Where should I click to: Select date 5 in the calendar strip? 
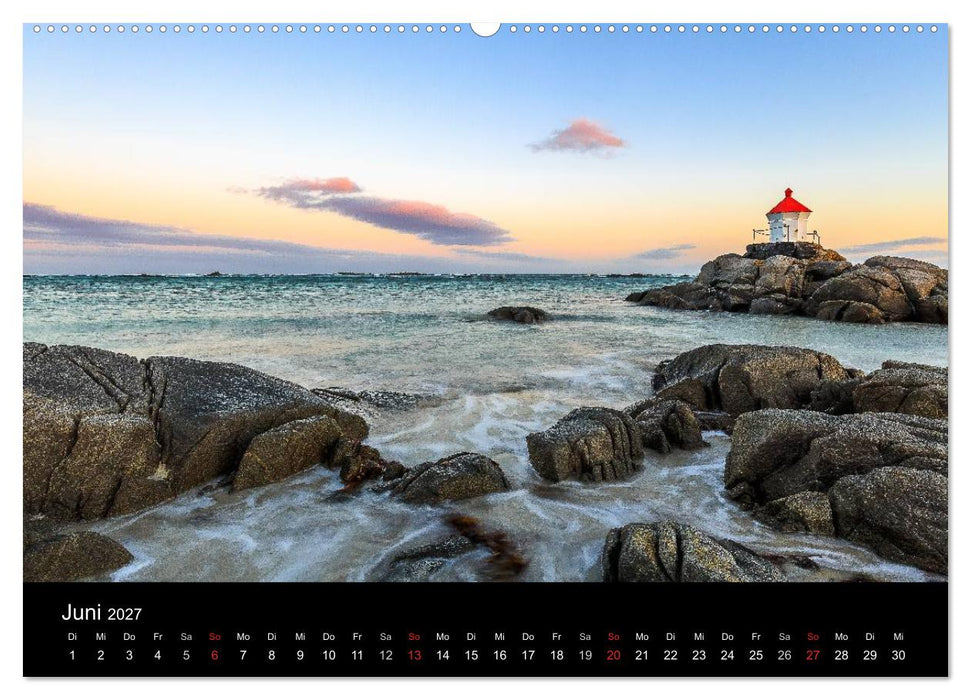[186, 655]
